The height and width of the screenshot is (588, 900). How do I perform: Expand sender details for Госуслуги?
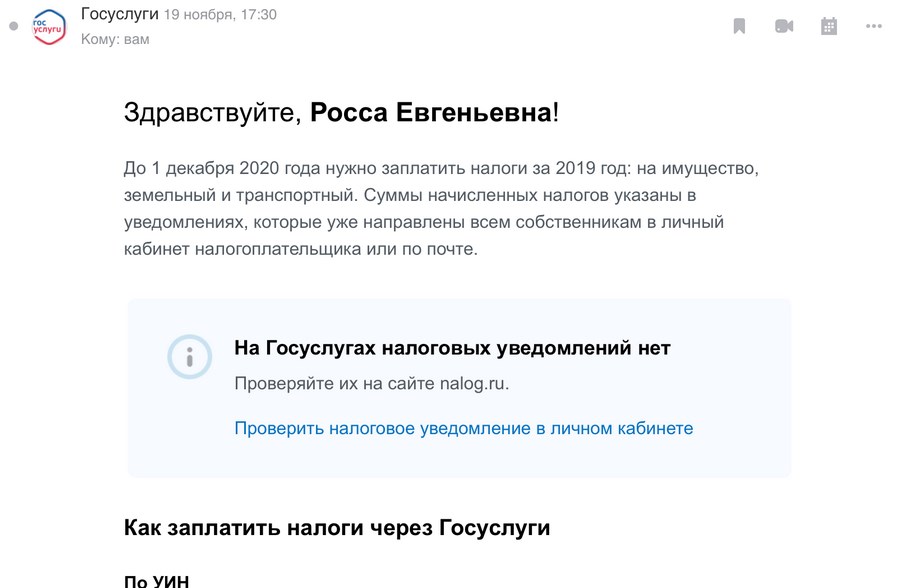click(x=118, y=16)
